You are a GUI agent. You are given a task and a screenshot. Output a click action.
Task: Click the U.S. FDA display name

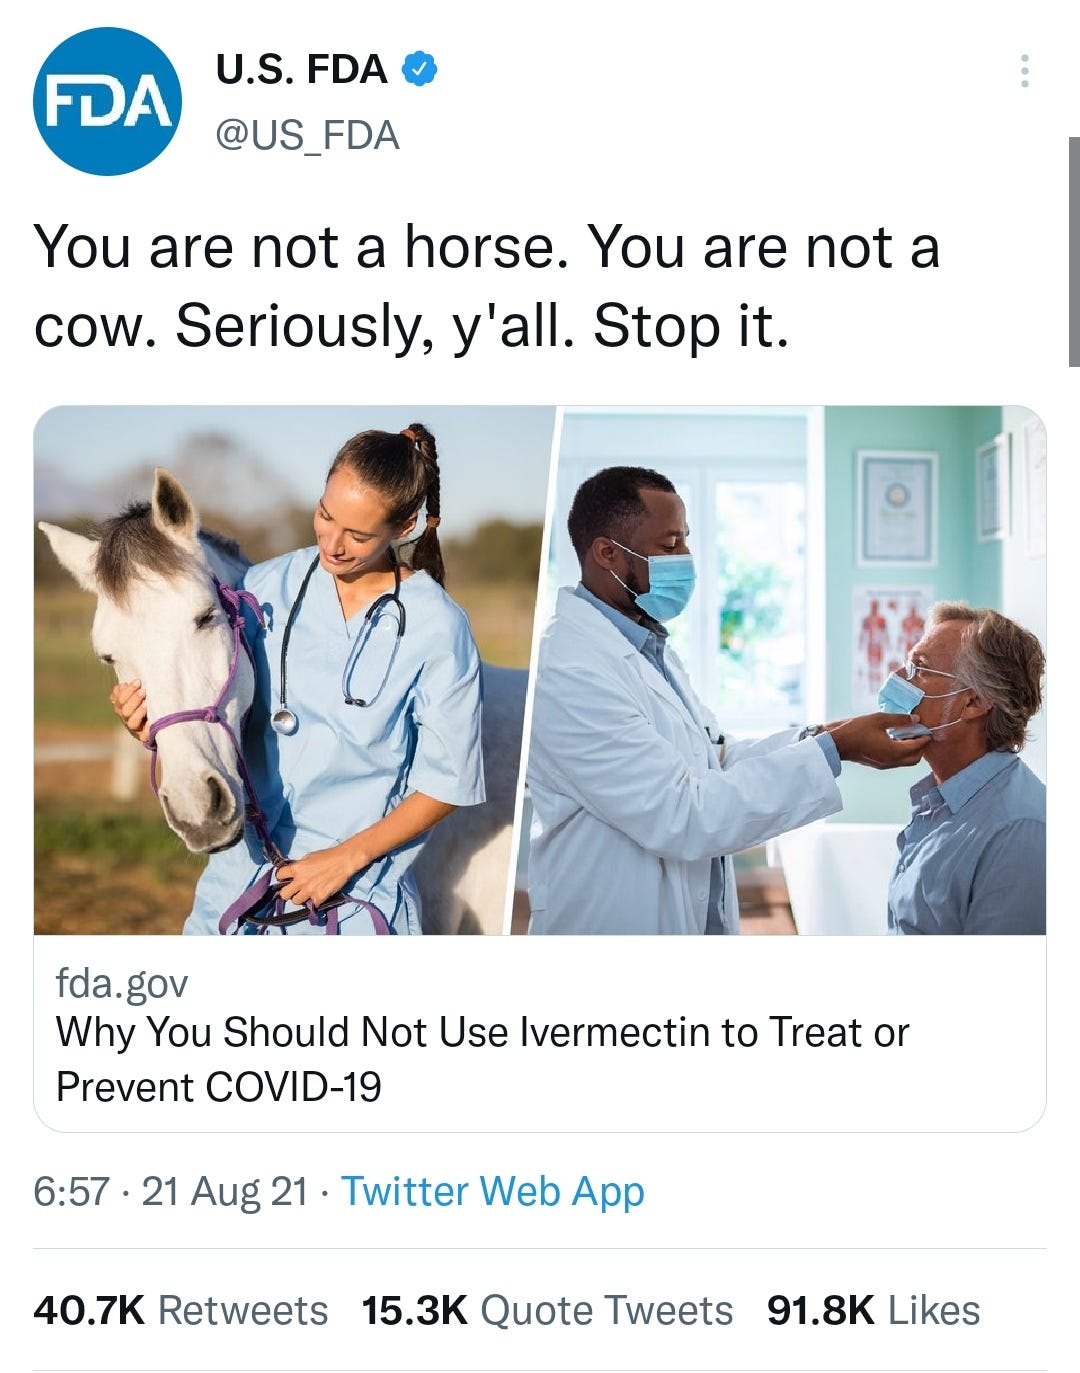pos(296,68)
